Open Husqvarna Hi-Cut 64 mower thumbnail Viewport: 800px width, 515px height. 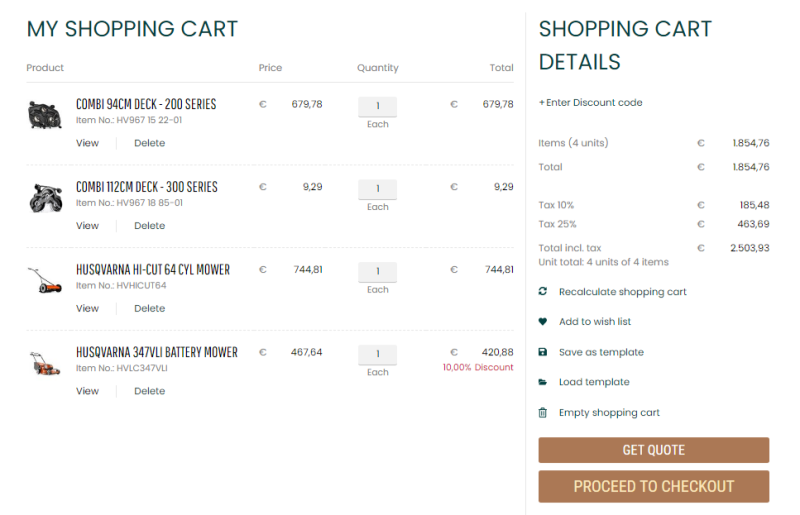click(45, 280)
